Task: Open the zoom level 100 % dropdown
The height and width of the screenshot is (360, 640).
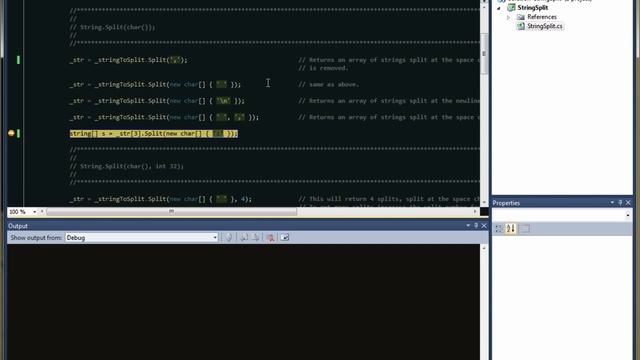Action: 34,212
